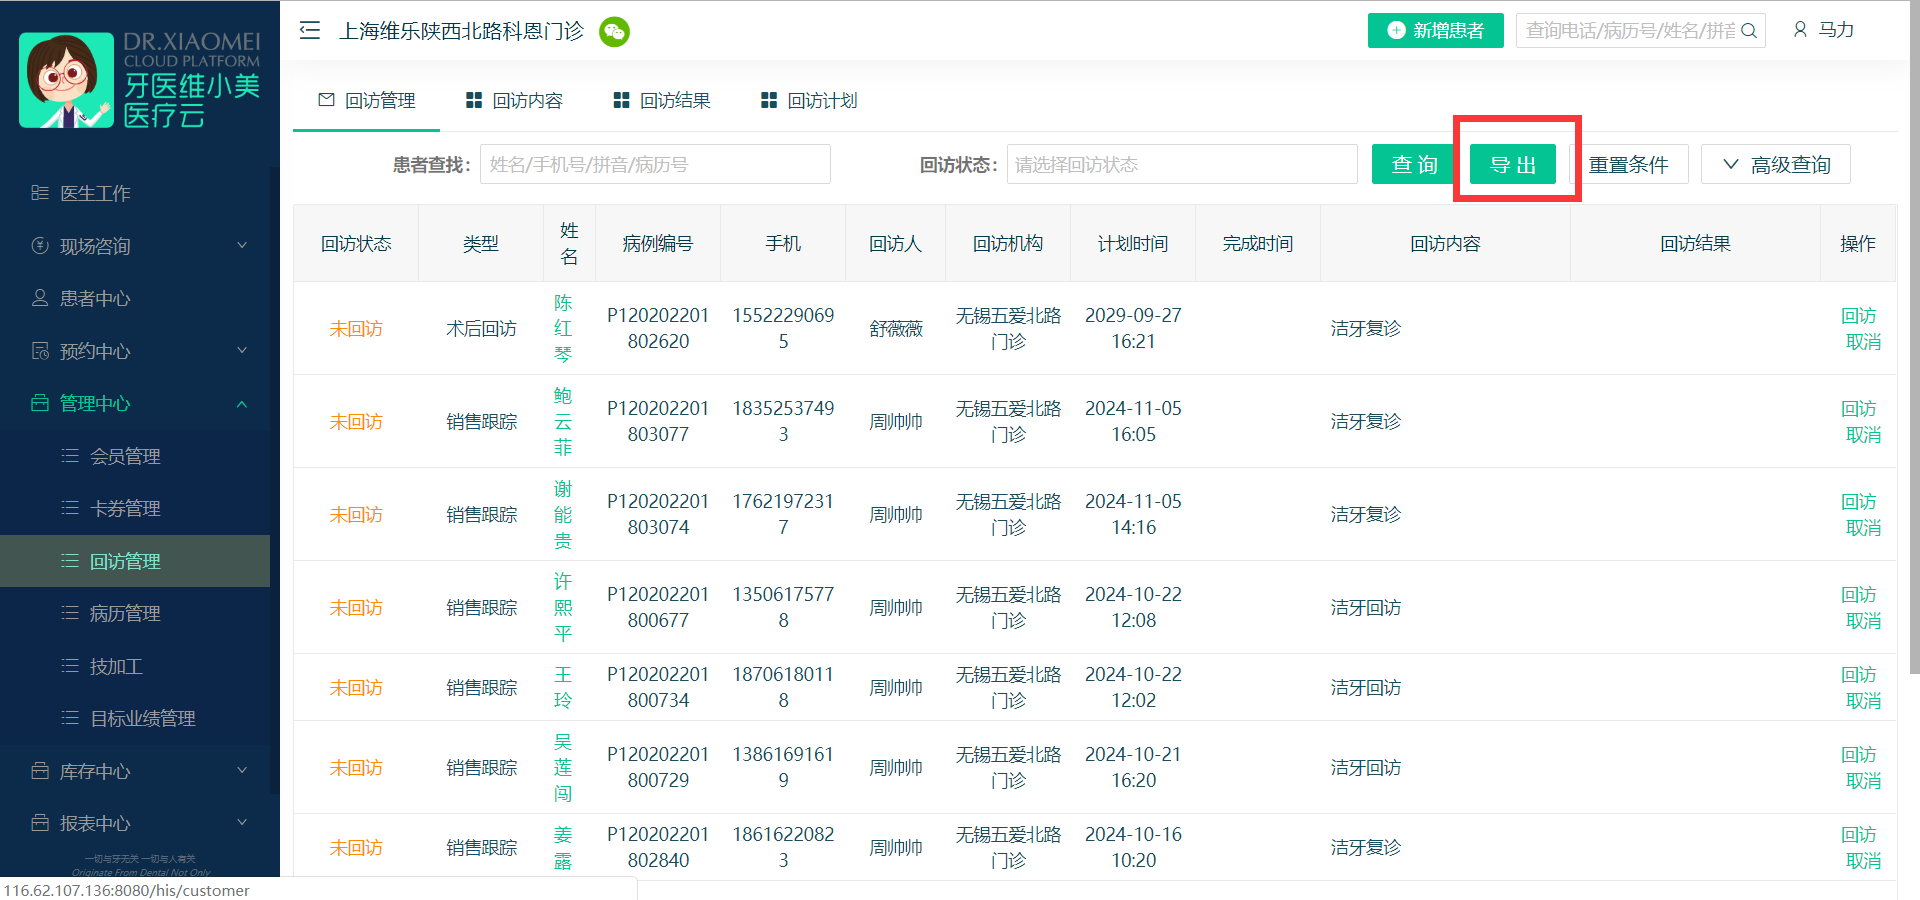This screenshot has width=1920, height=900.
Task: Open 医生工作 in the sidebar
Action: [95, 193]
